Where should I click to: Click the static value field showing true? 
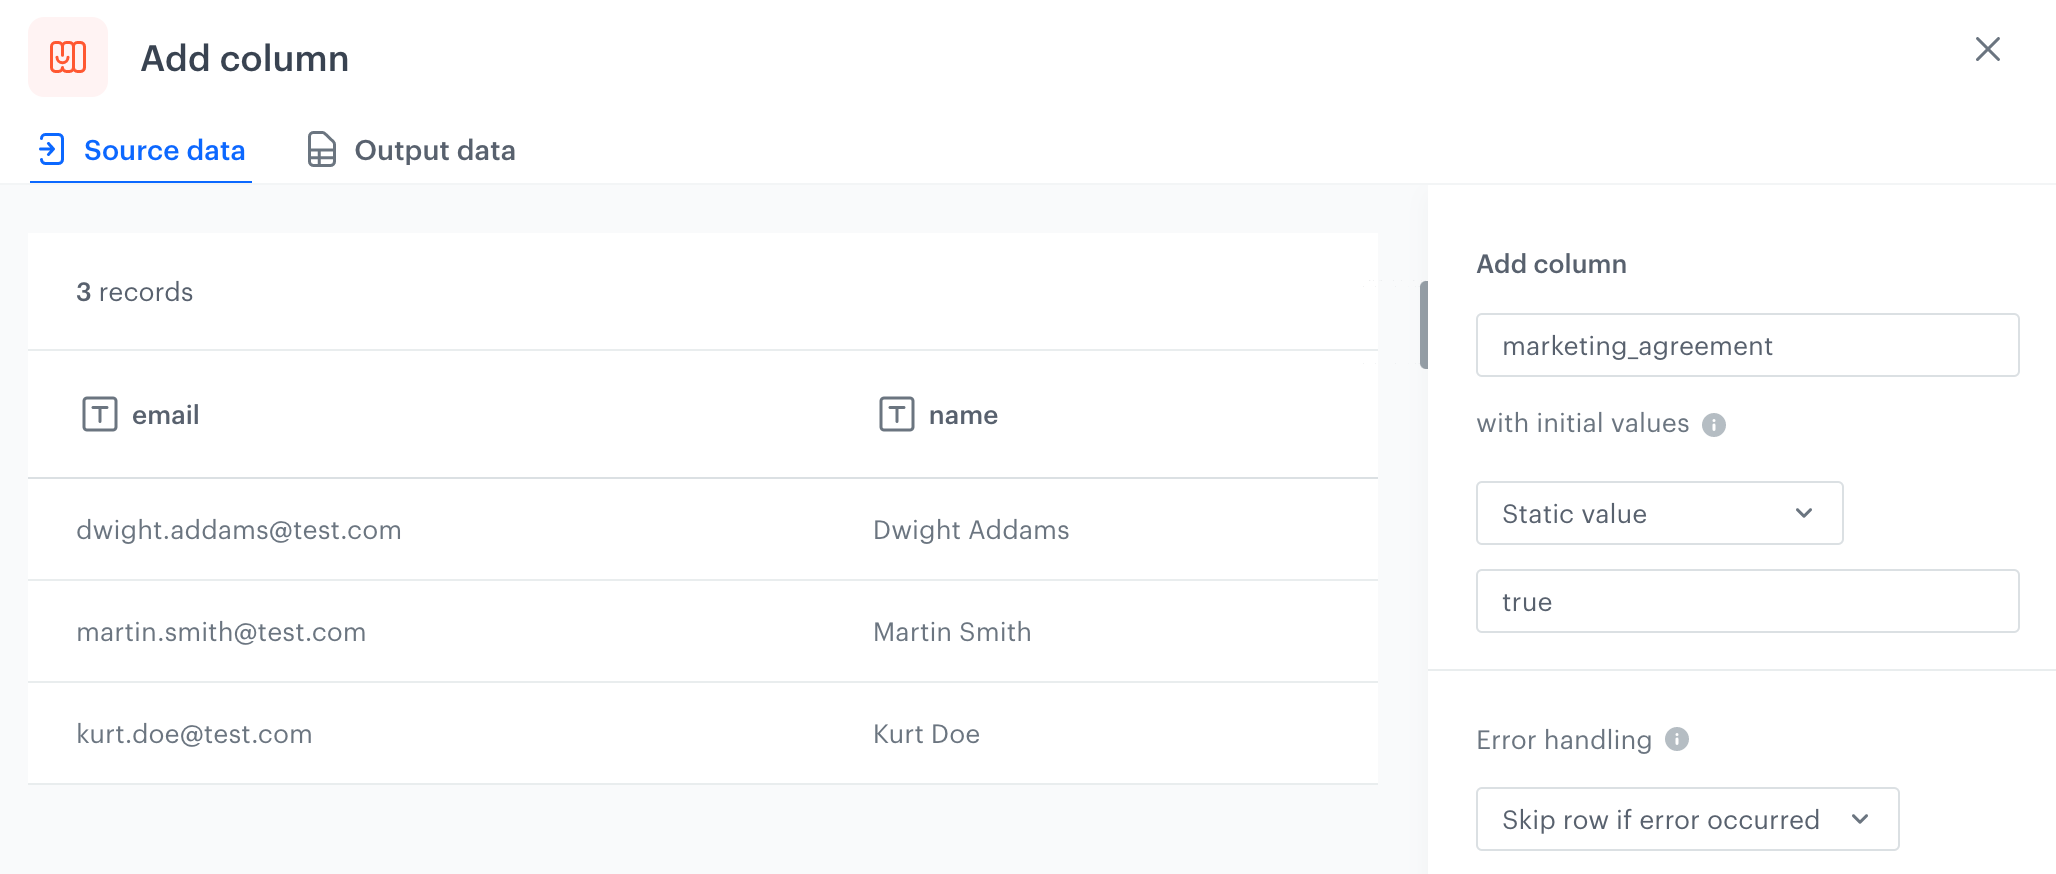[1746, 601]
